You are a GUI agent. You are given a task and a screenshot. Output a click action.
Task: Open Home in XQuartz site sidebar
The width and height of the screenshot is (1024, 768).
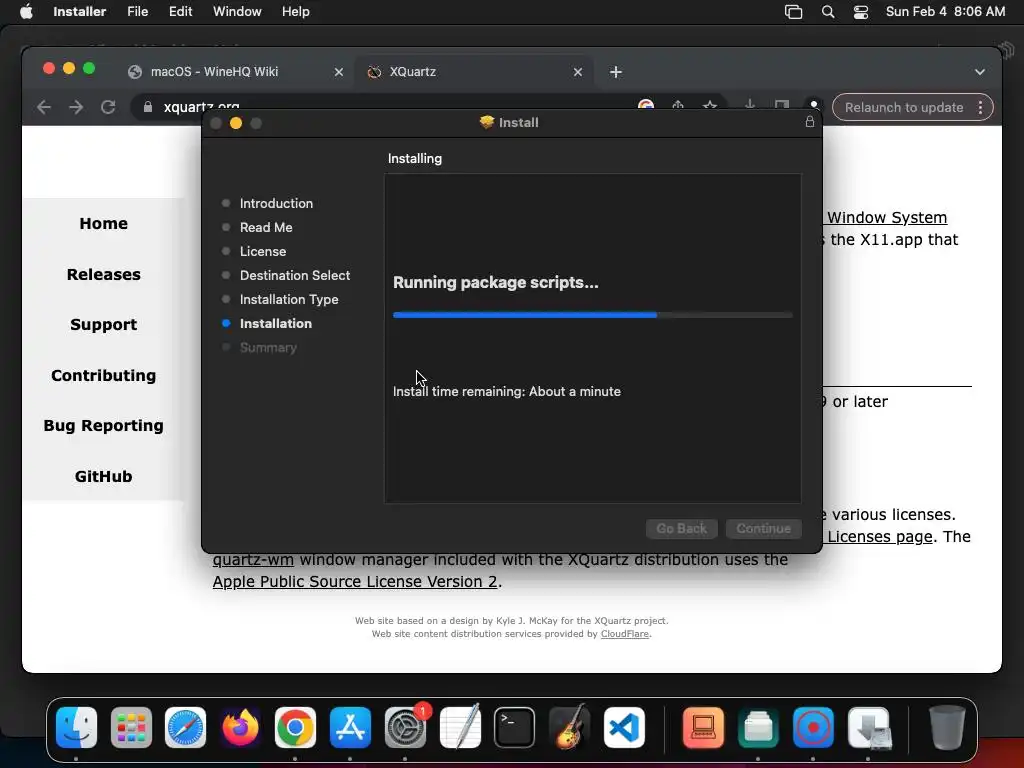(103, 223)
